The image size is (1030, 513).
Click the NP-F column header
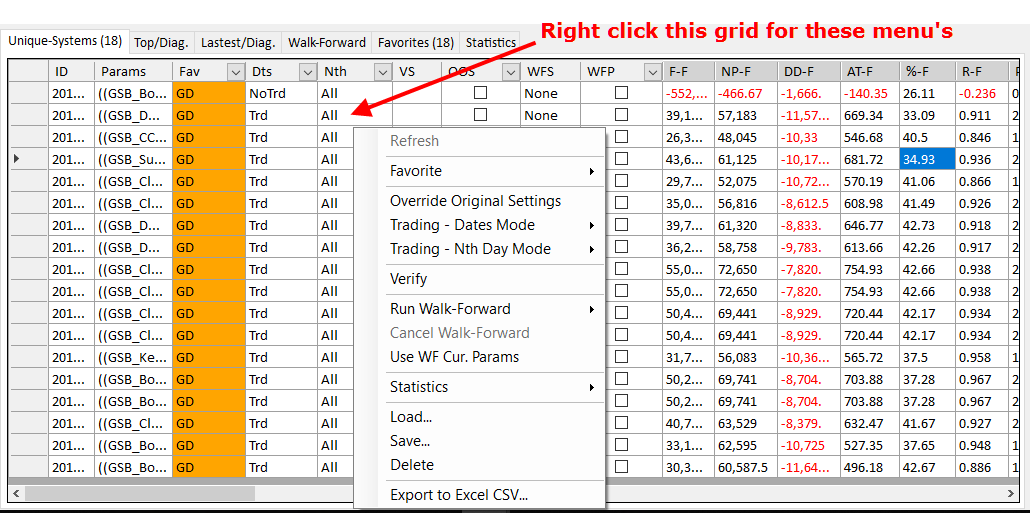741,72
